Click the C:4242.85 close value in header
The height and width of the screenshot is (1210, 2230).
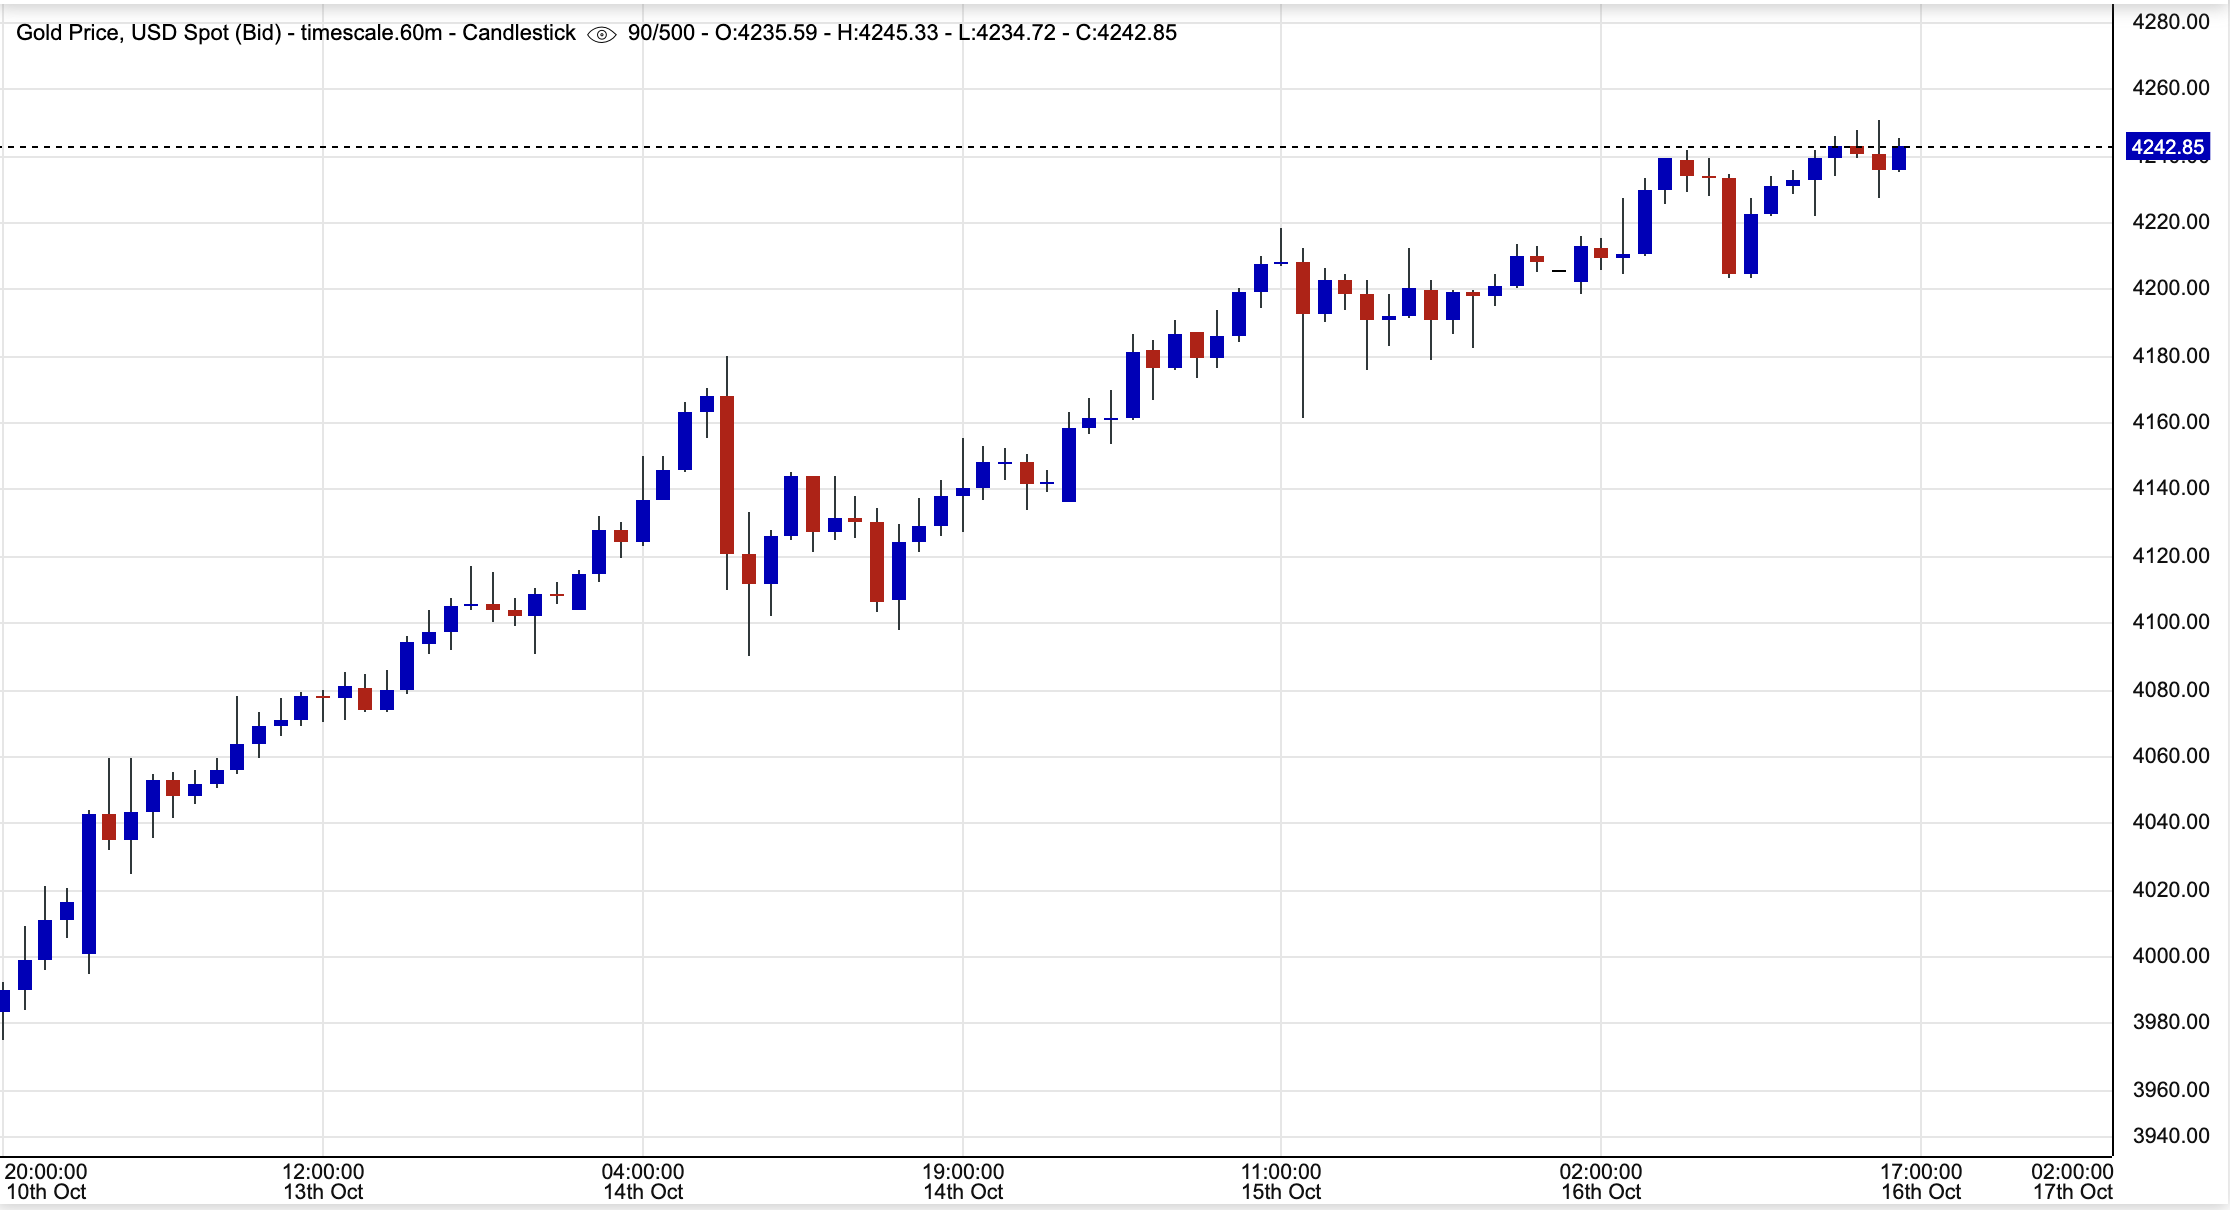click(1126, 33)
